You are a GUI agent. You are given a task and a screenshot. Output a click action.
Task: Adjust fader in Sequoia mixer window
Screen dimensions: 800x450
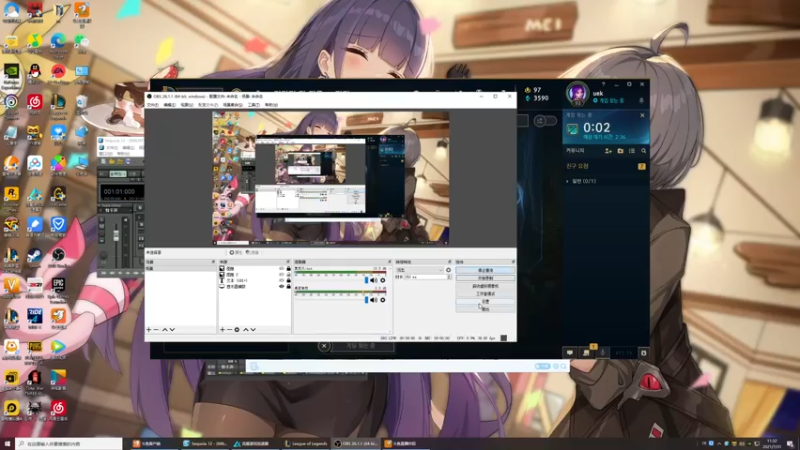(116, 235)
